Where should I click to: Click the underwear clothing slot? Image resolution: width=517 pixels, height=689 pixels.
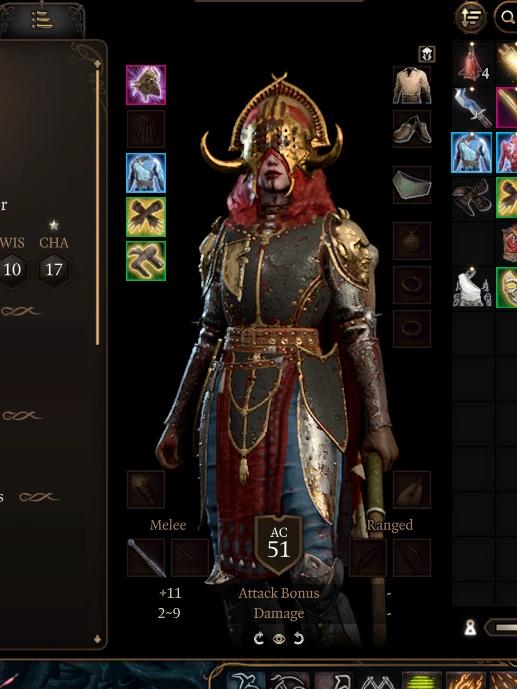tap(412, 185)
